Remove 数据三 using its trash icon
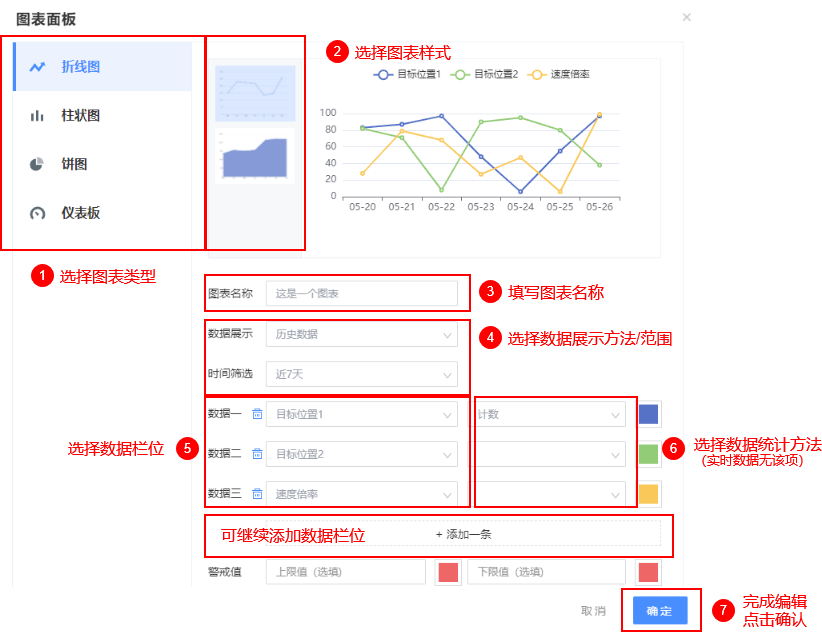 (x=257, y=494)
